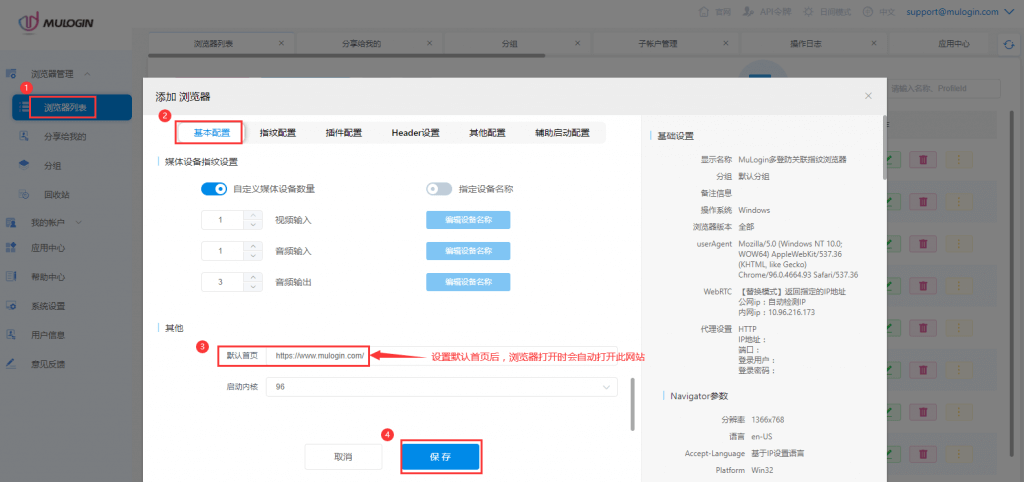
Task: Click the 浏览器管理 sidebar icon
Action: coord(11,74)
